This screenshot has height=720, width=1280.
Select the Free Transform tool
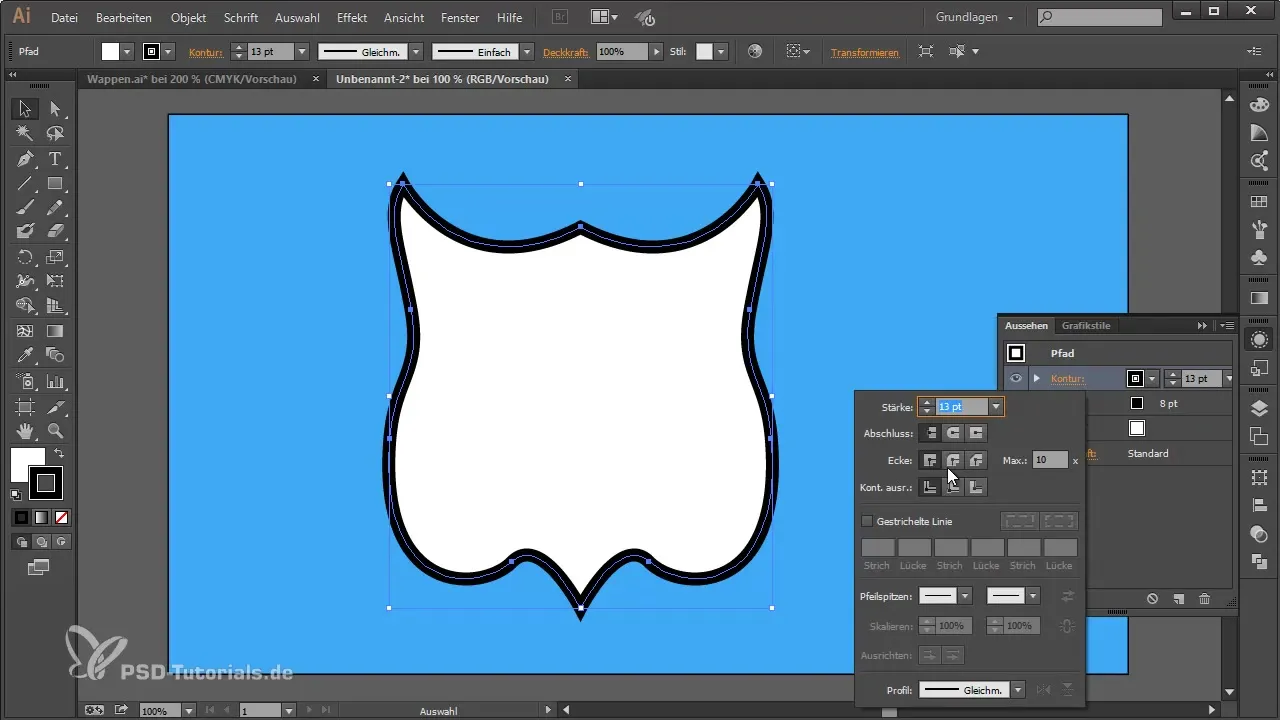[55, 282]
